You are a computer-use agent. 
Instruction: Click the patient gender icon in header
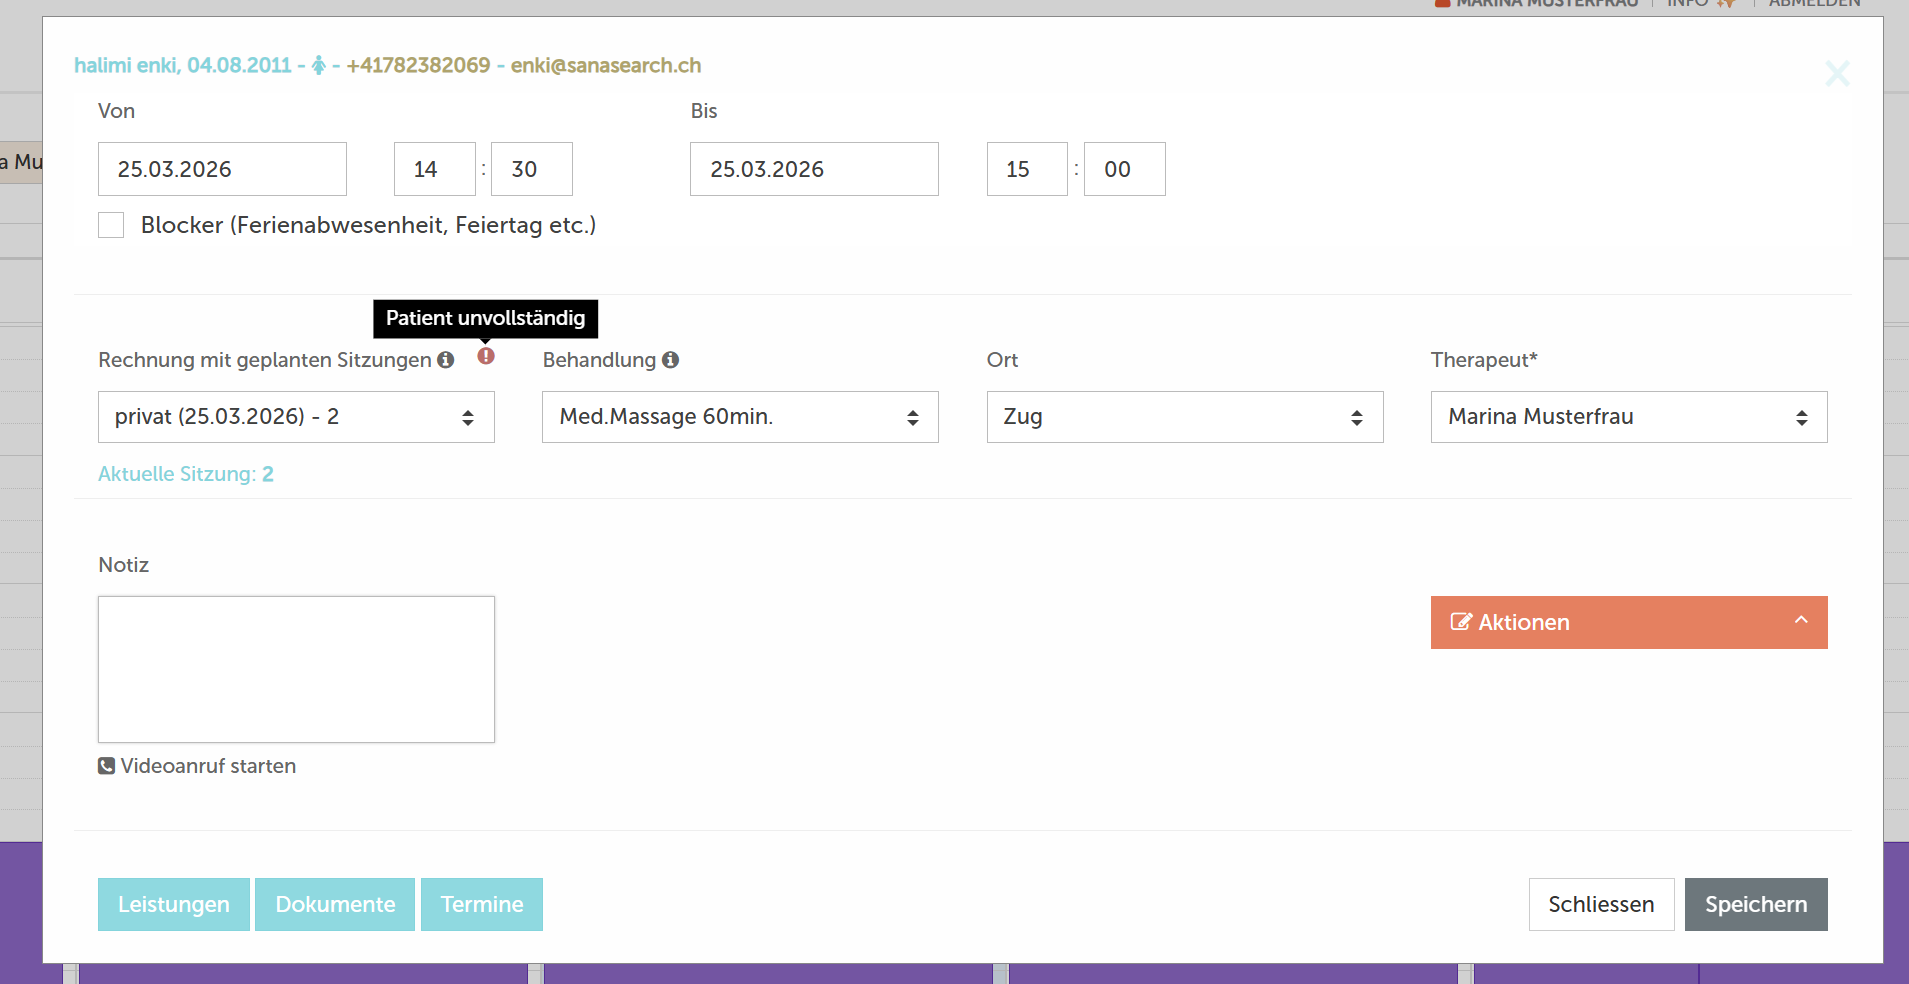pos(319,66)
